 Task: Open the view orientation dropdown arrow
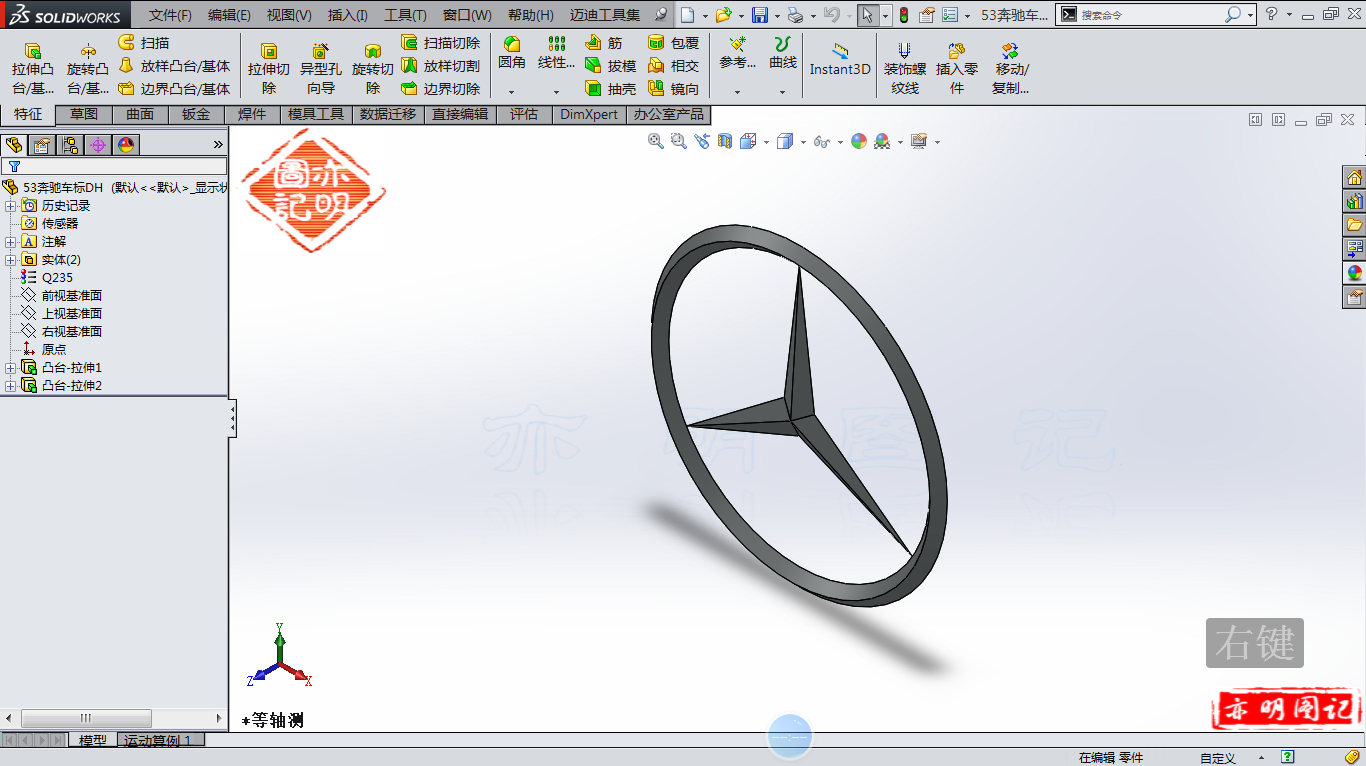767,142
